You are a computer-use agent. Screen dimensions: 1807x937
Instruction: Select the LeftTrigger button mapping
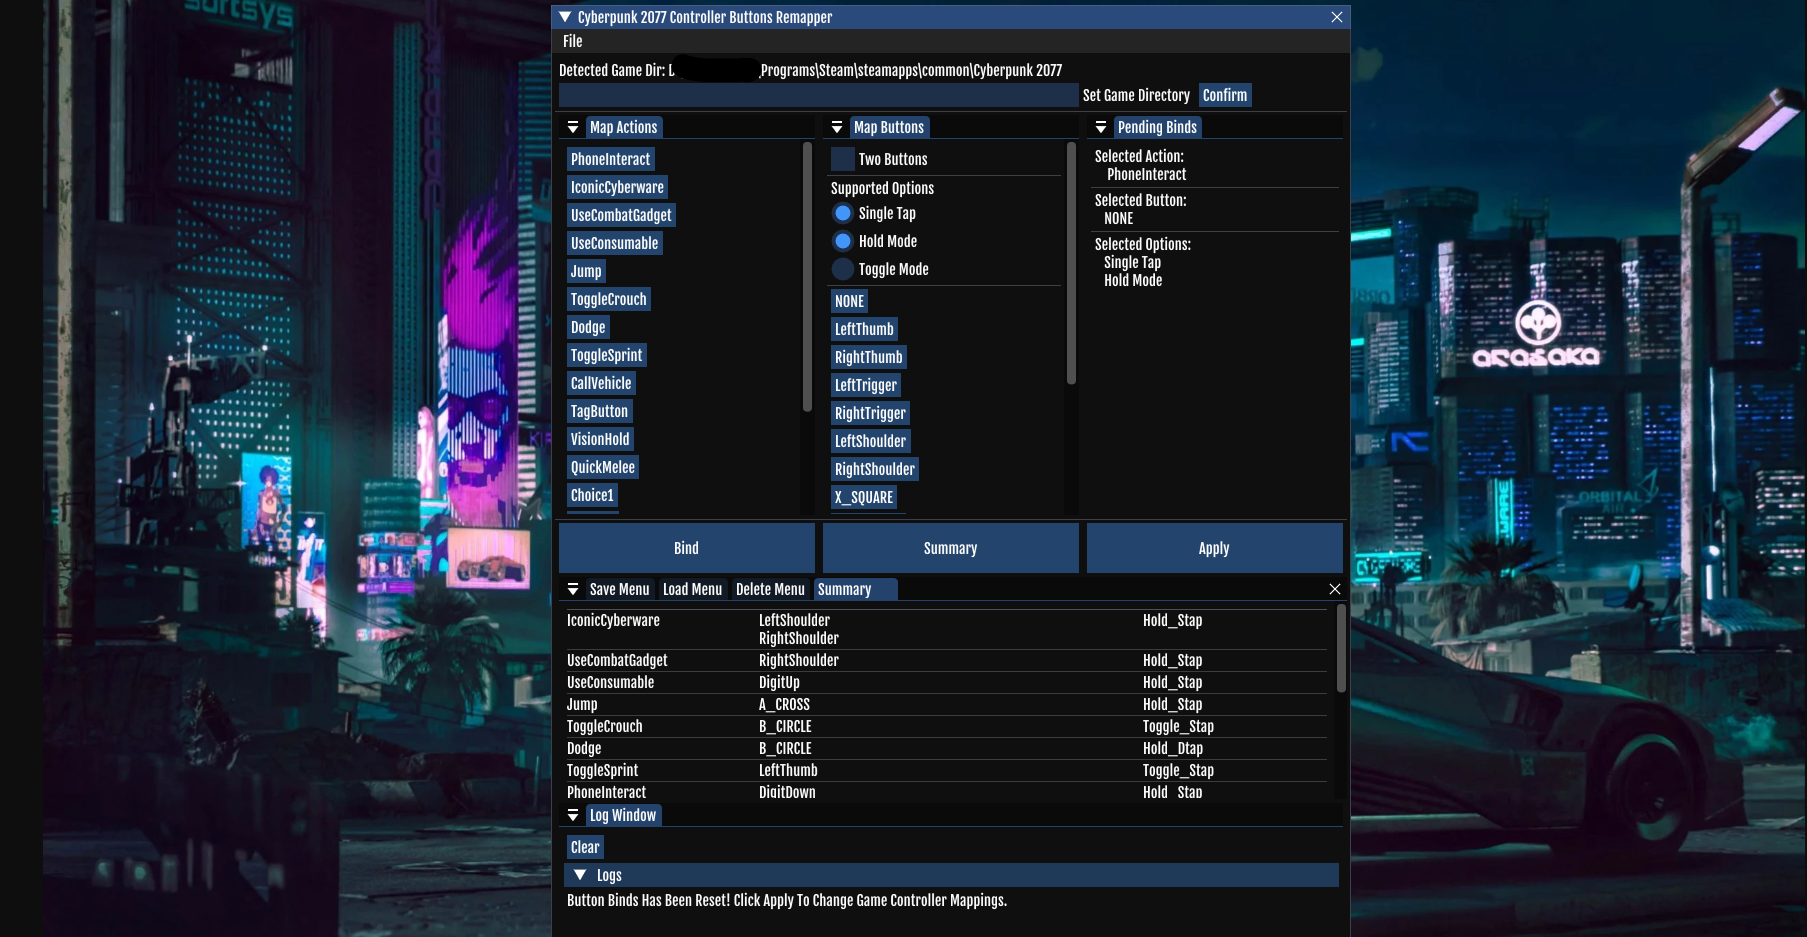click(866, 385)
